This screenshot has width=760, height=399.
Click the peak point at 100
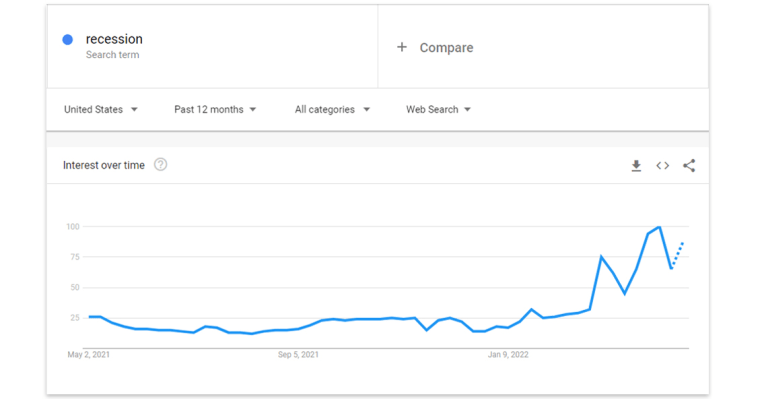tap(659, 227)
